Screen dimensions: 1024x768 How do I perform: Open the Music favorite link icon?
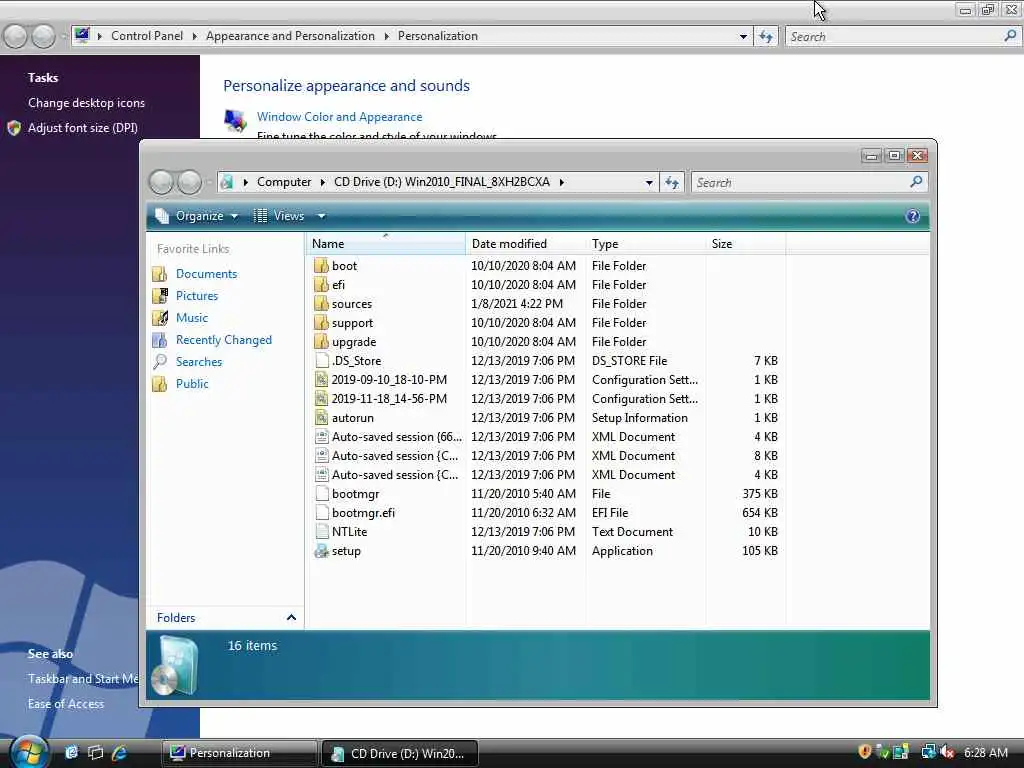160,318
